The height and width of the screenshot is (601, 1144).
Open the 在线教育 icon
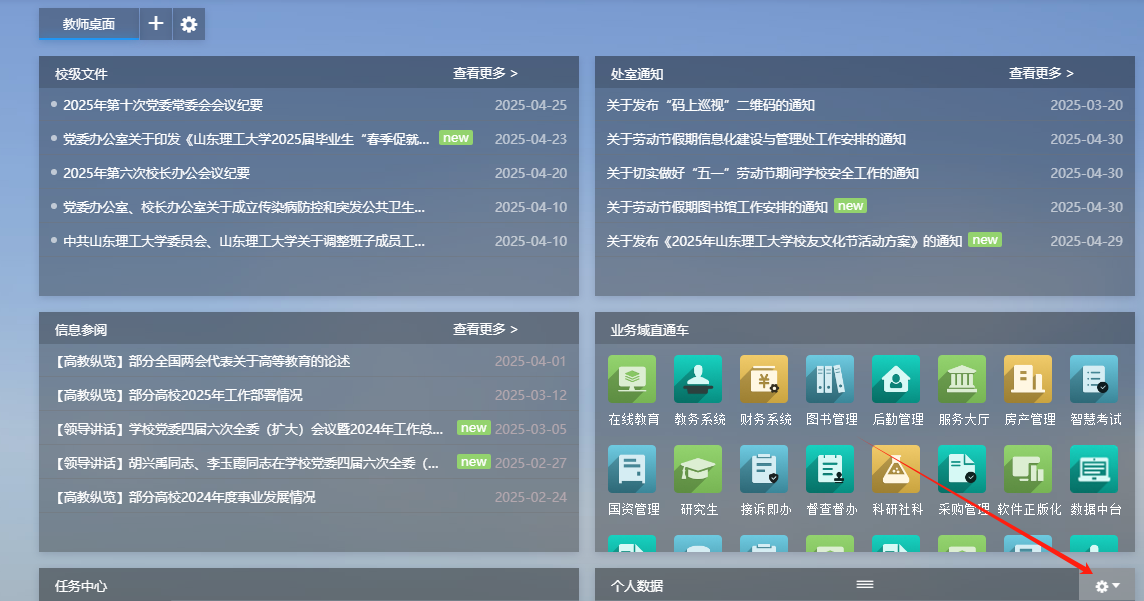click(633, 380)
